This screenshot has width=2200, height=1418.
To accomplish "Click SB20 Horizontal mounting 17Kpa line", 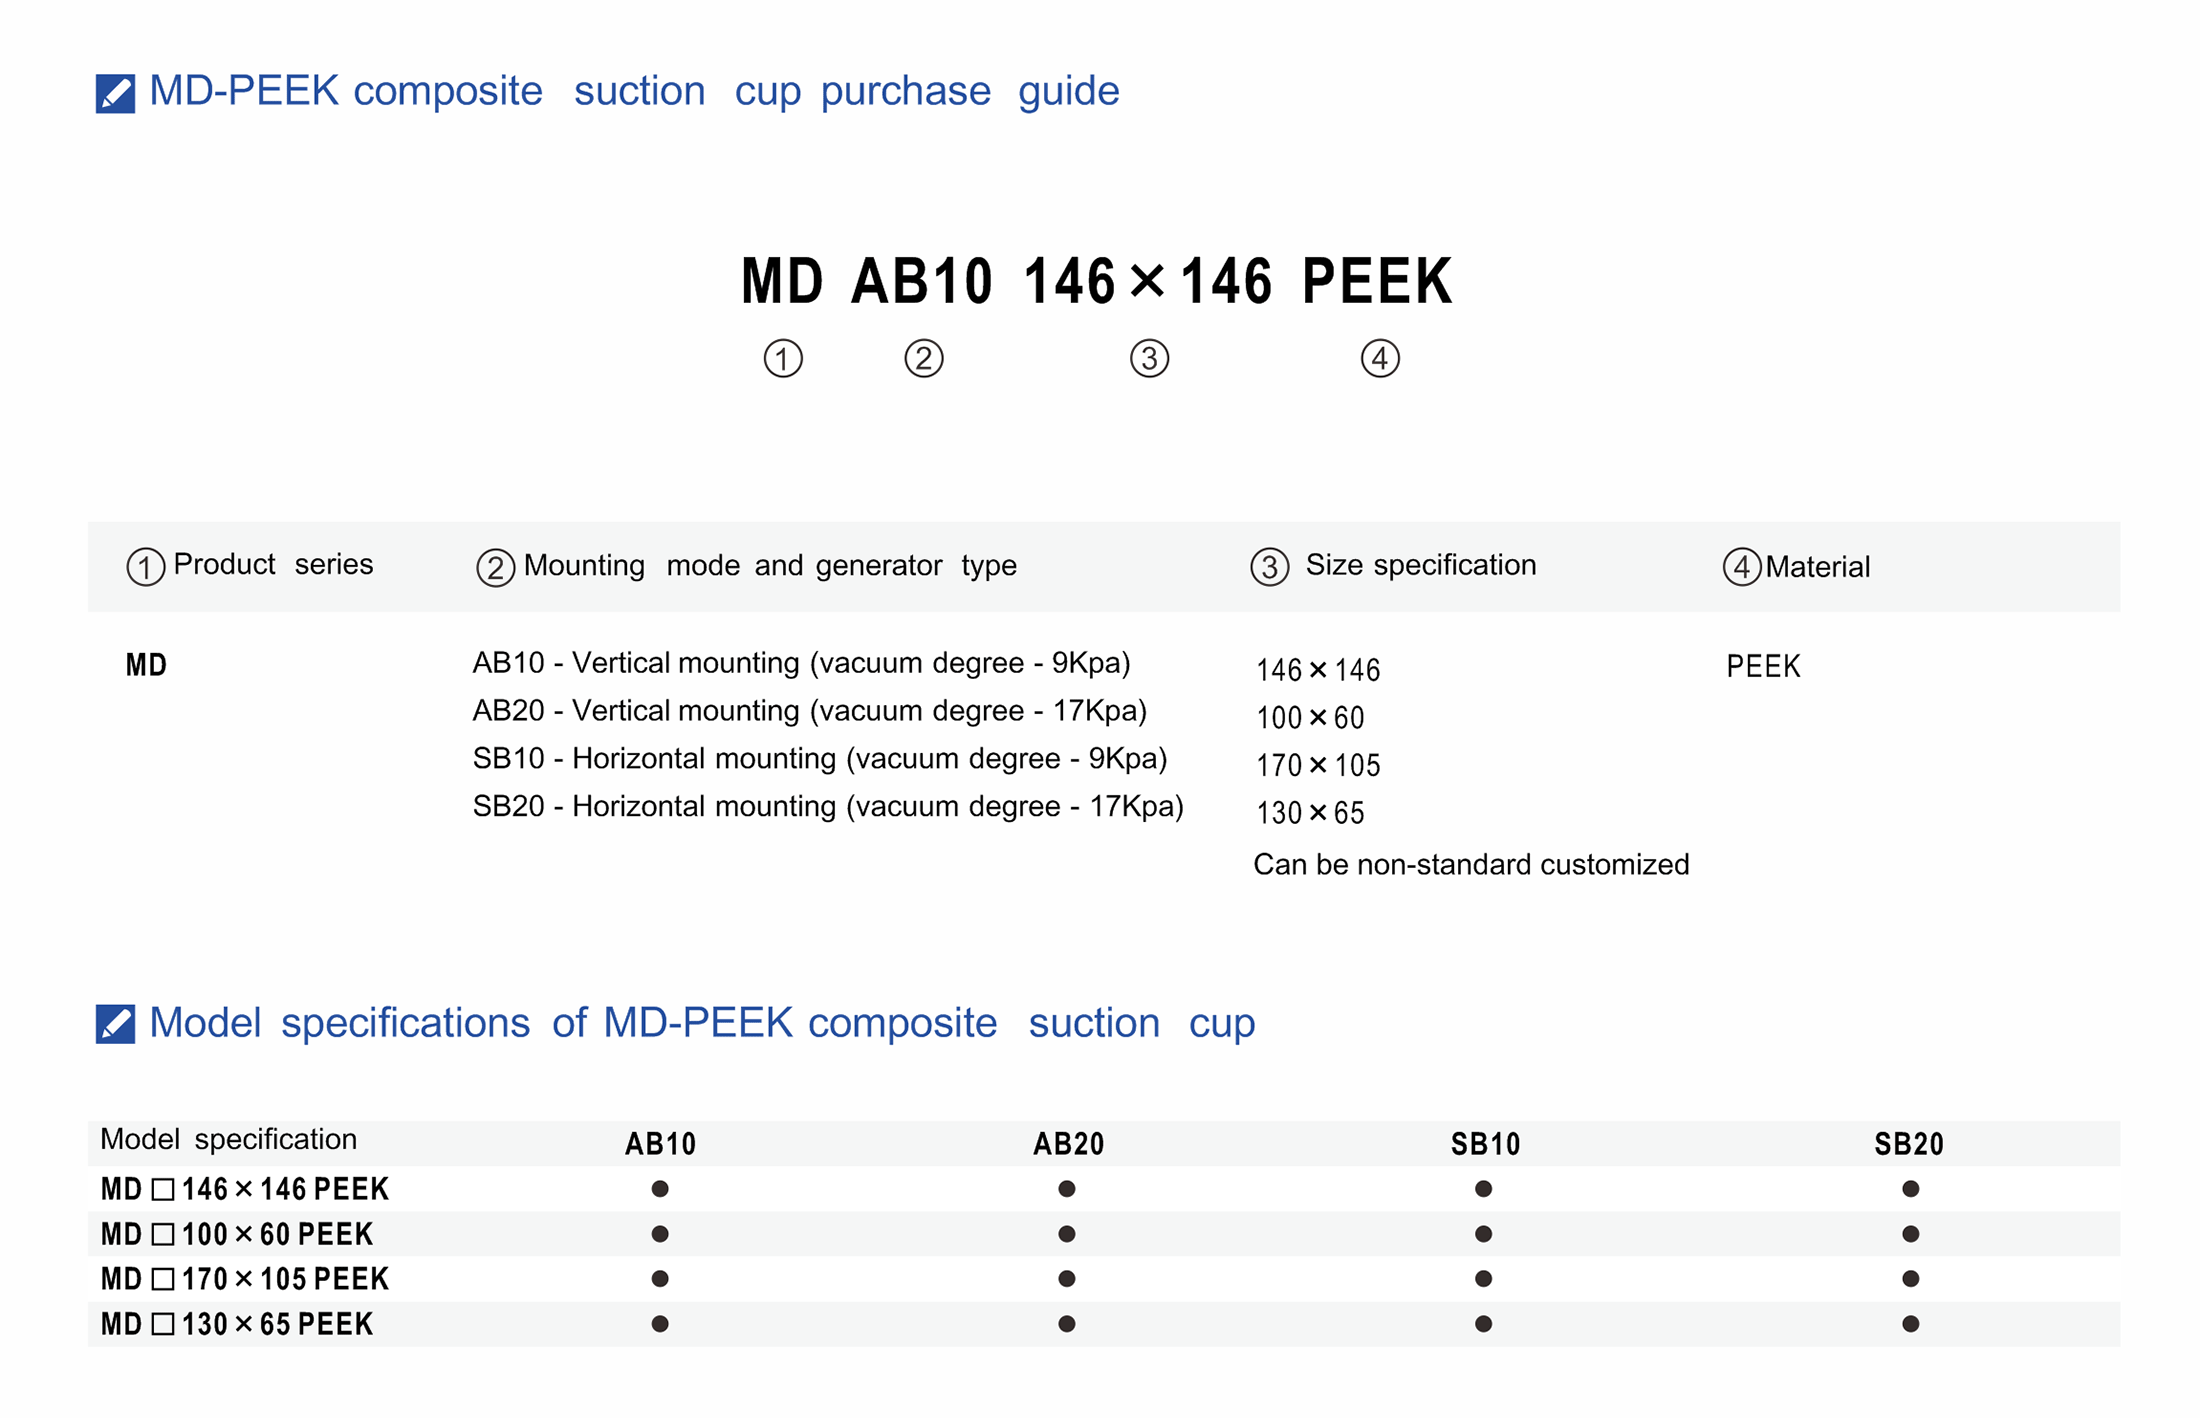I will (827, 806).
